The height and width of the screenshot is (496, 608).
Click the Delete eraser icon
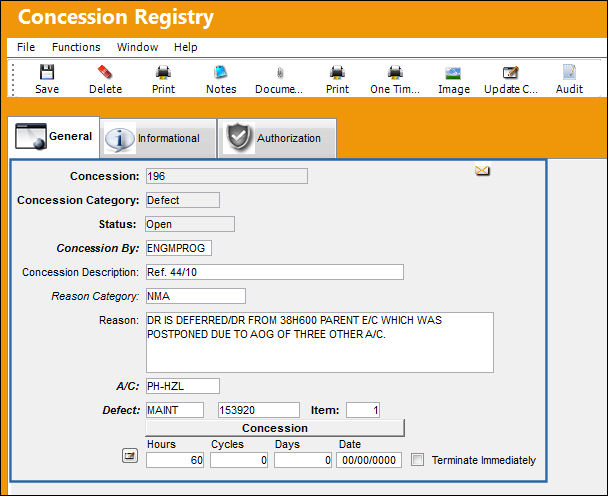coord(105,72)
